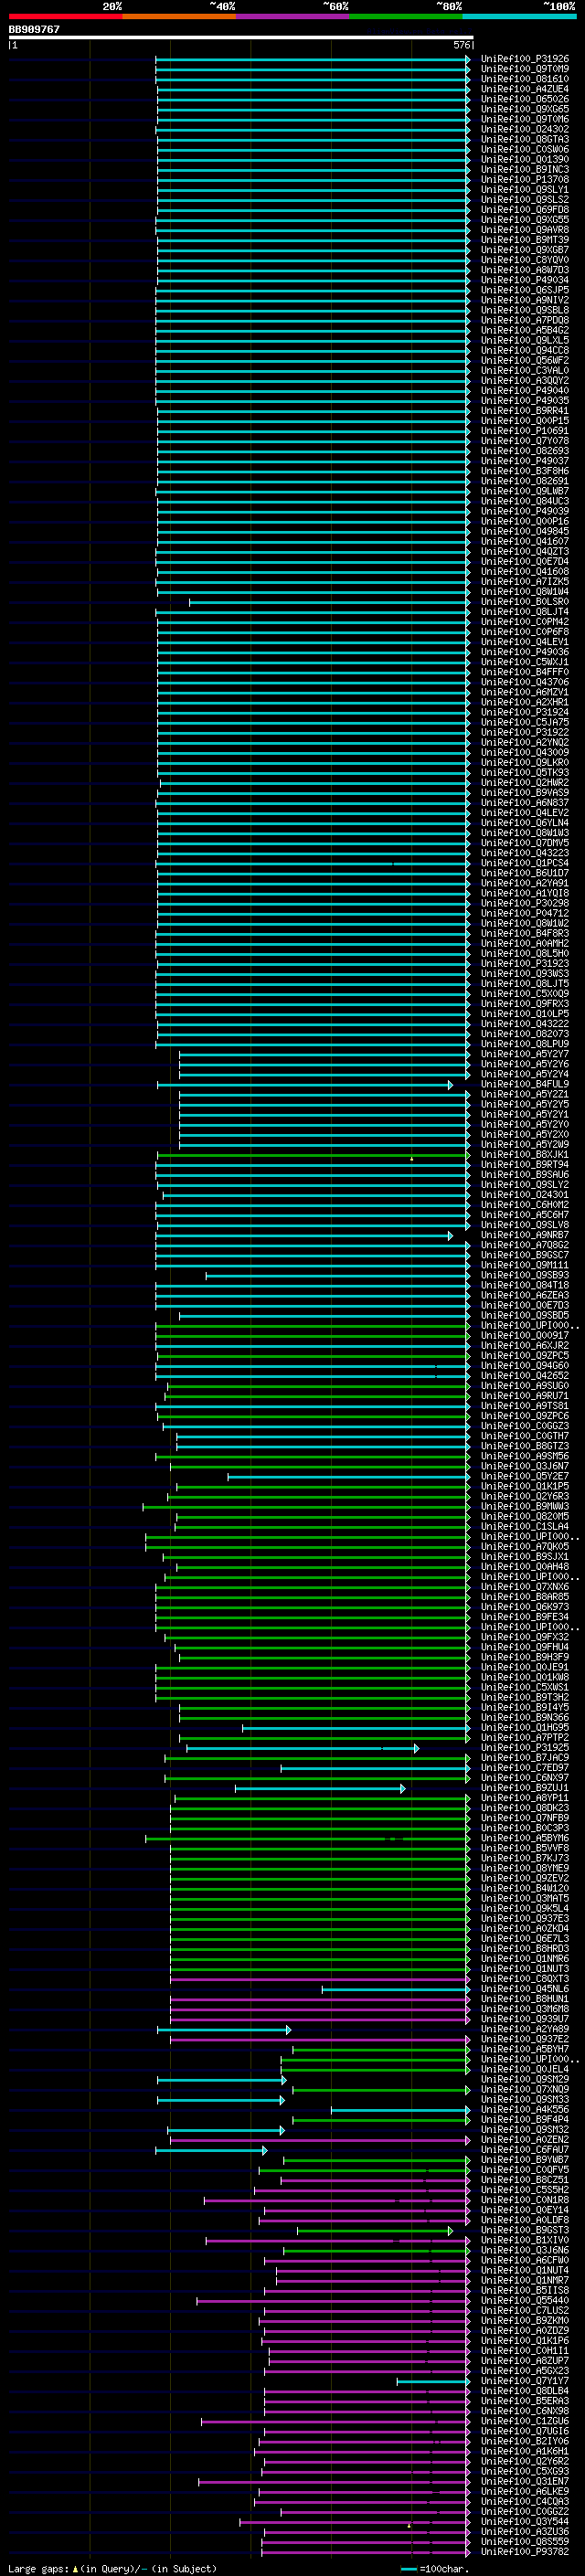The width and height of the screenshot is (585, 2576).
Task: Select hit label UniRef100_O24302
Action: tap(525, 129)
